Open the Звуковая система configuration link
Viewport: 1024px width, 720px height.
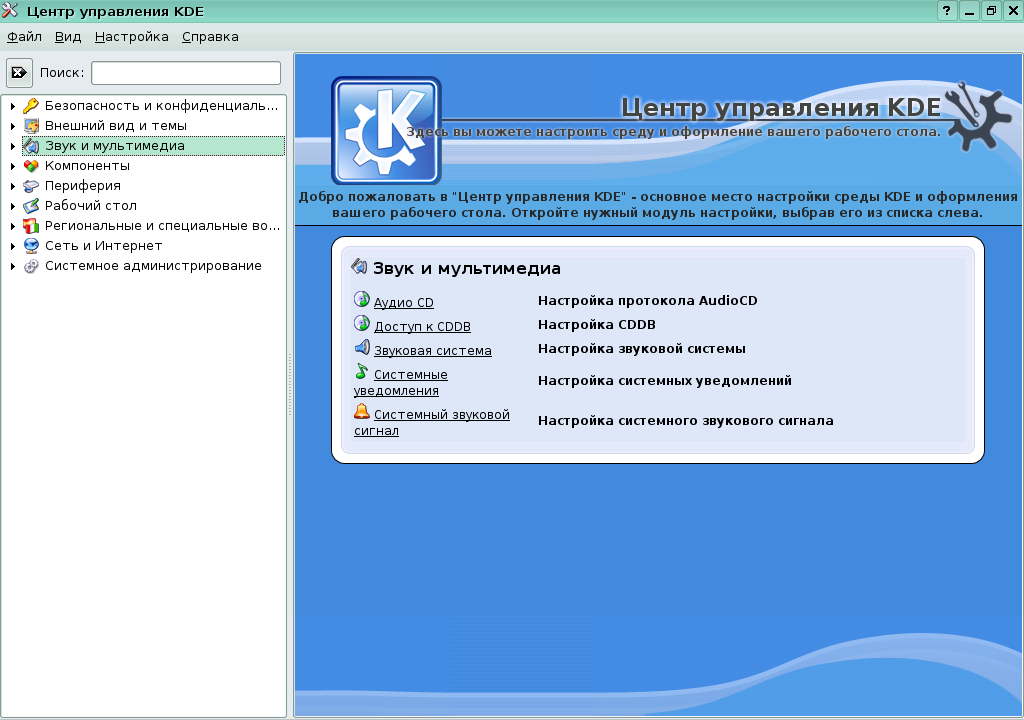432,349
